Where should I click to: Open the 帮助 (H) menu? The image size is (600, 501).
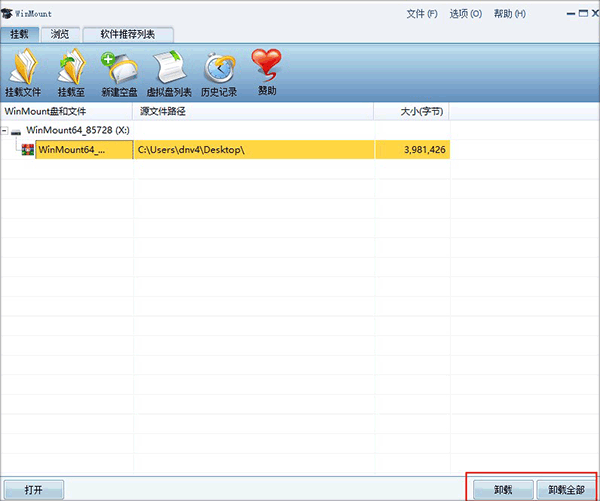pyautogui.click(x=509, y=14)
